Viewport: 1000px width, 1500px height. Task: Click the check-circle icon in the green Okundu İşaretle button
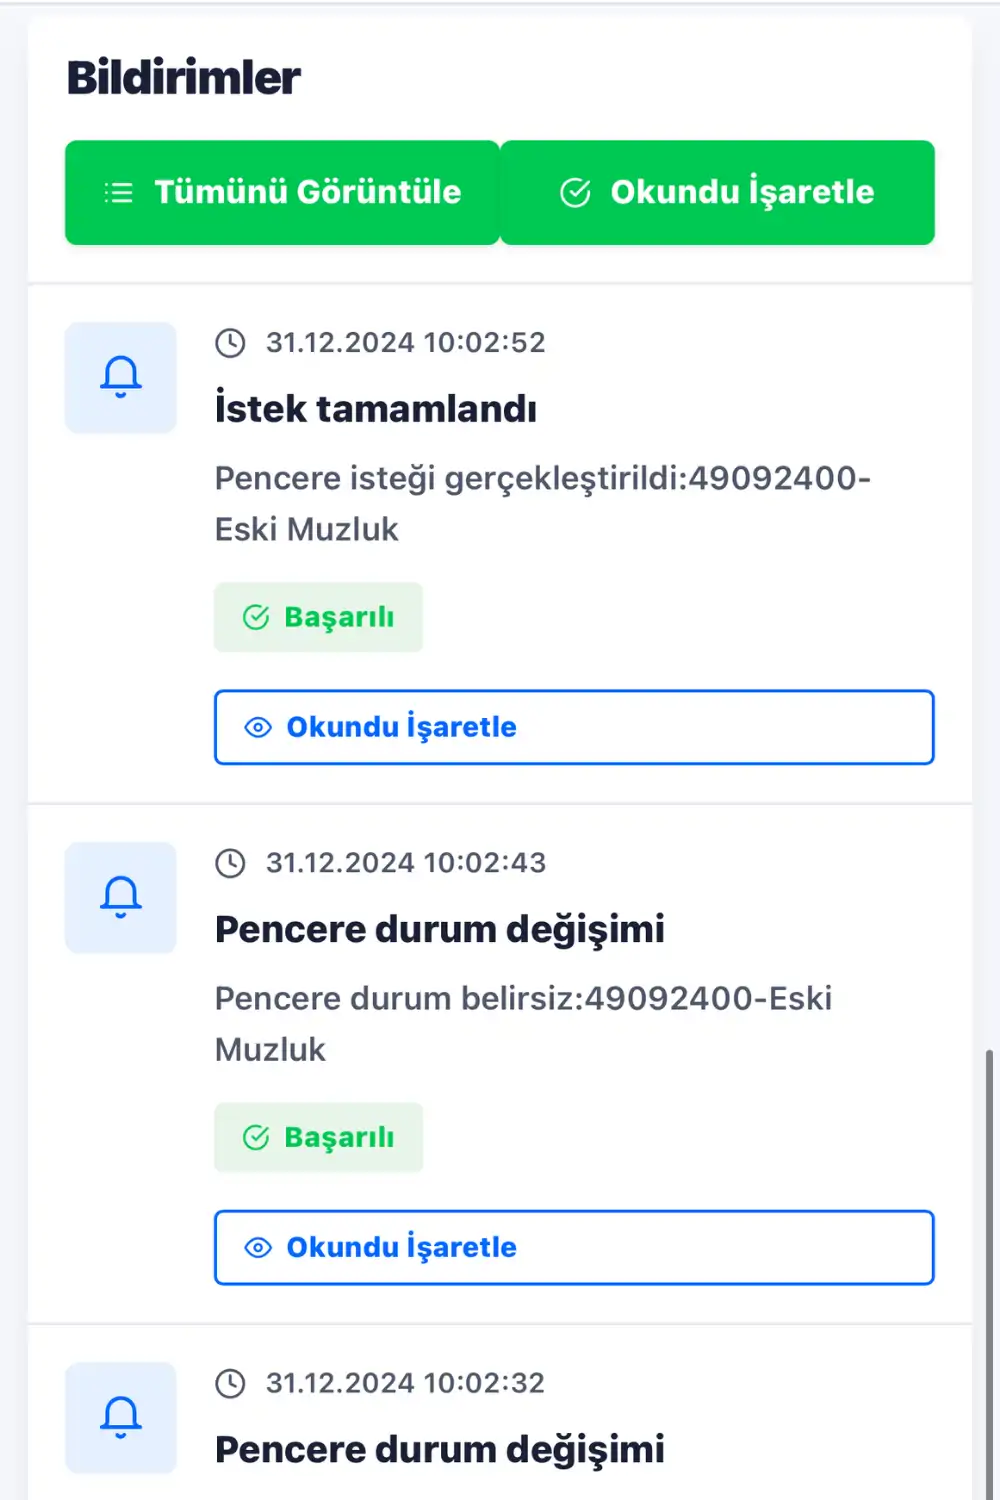574,191
